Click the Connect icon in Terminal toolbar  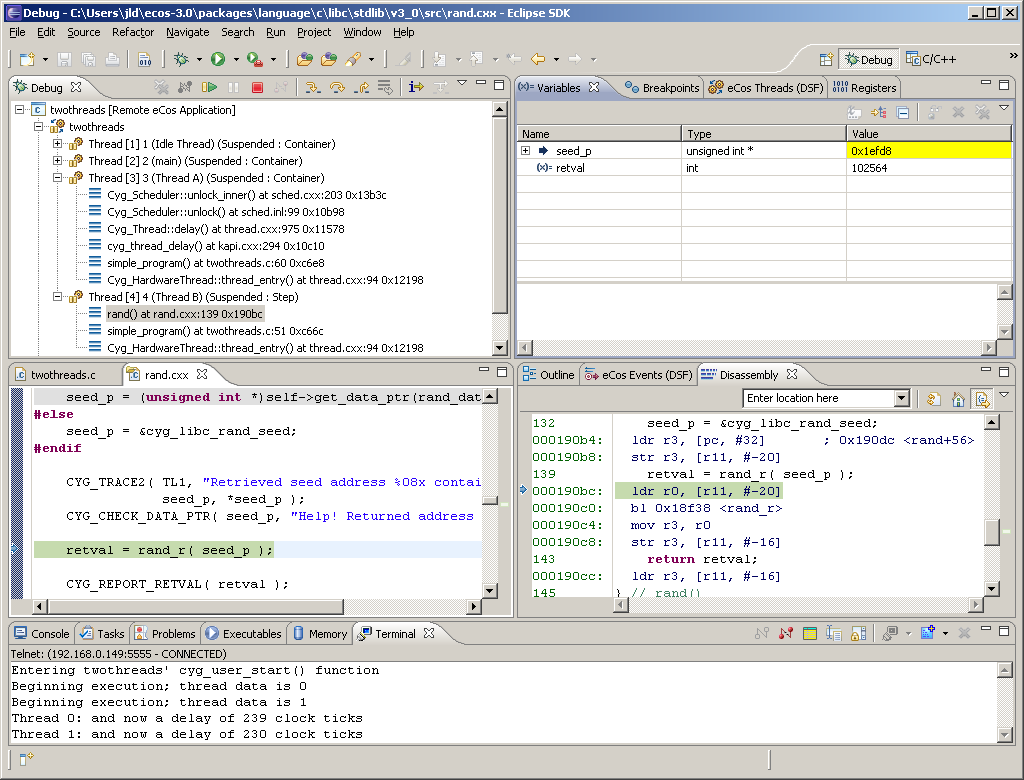click(x=761, y=633)
